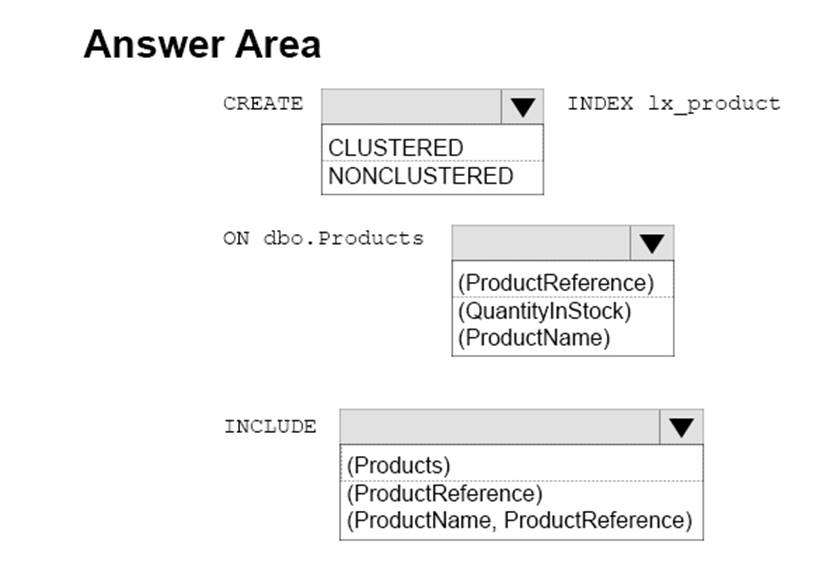This screenshot has height=566, width=840.
Task: Open the index type dropdown arrow after CREATE
Action: tap(522, 106)
